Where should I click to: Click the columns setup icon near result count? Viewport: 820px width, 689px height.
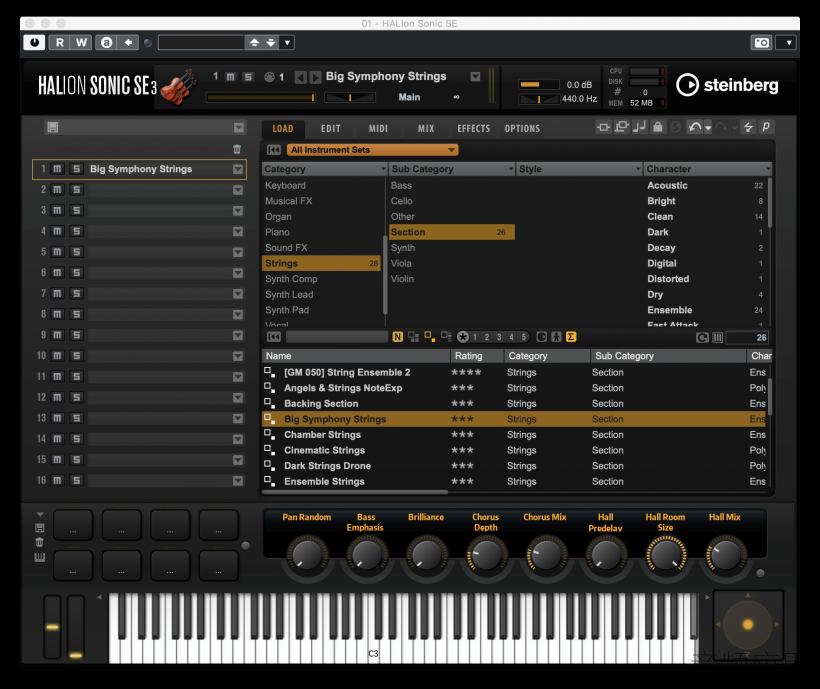[718, 338]
